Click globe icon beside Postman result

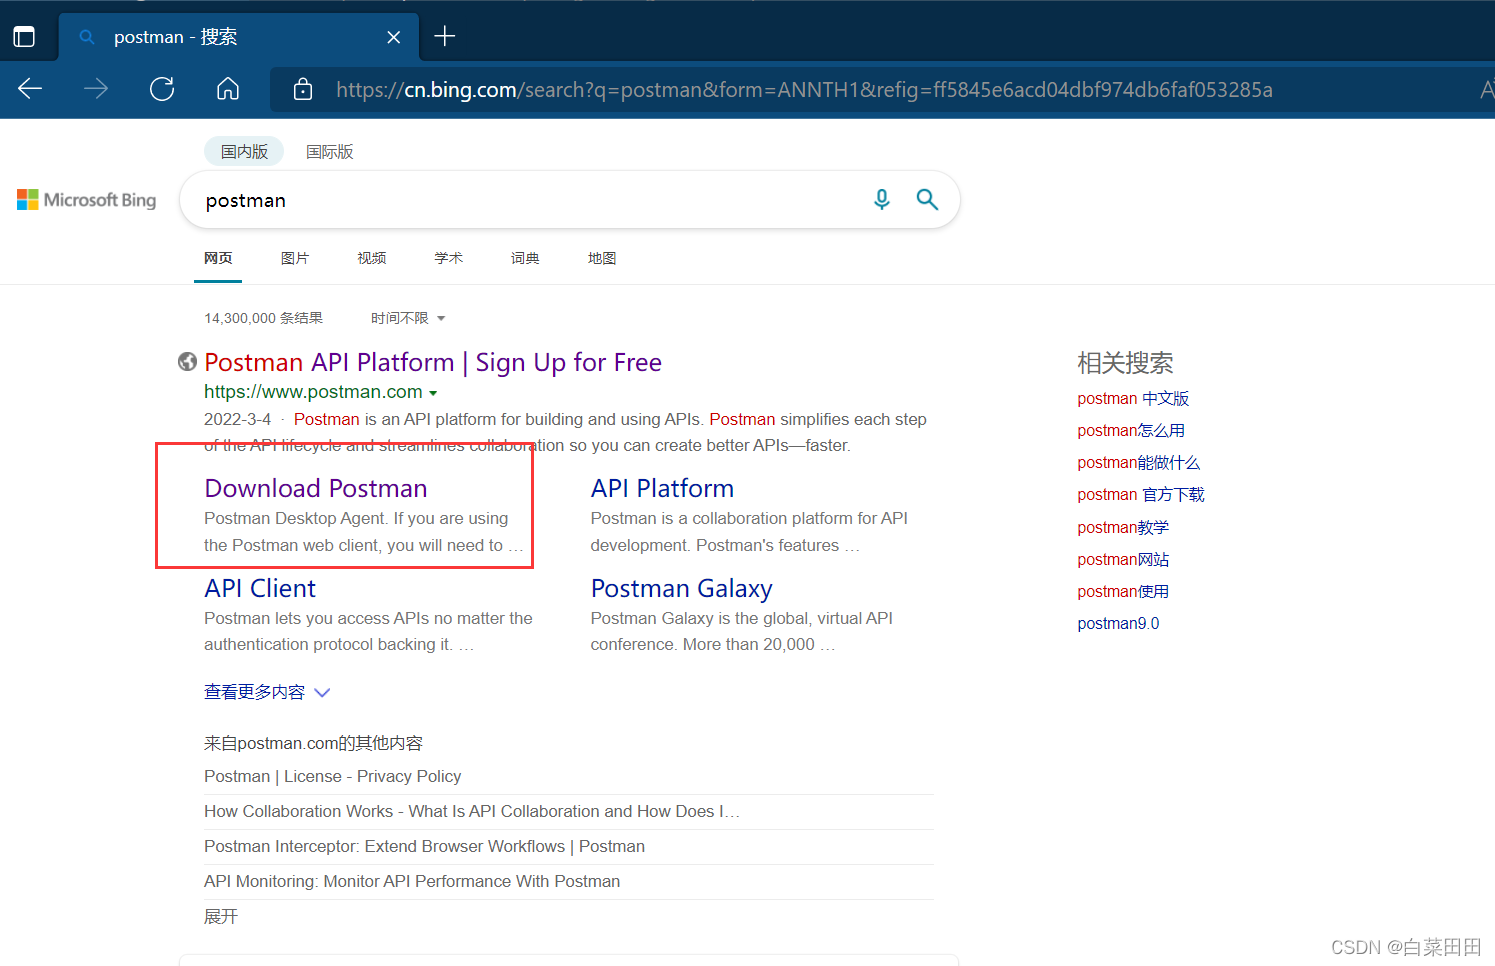pos(187,362)
